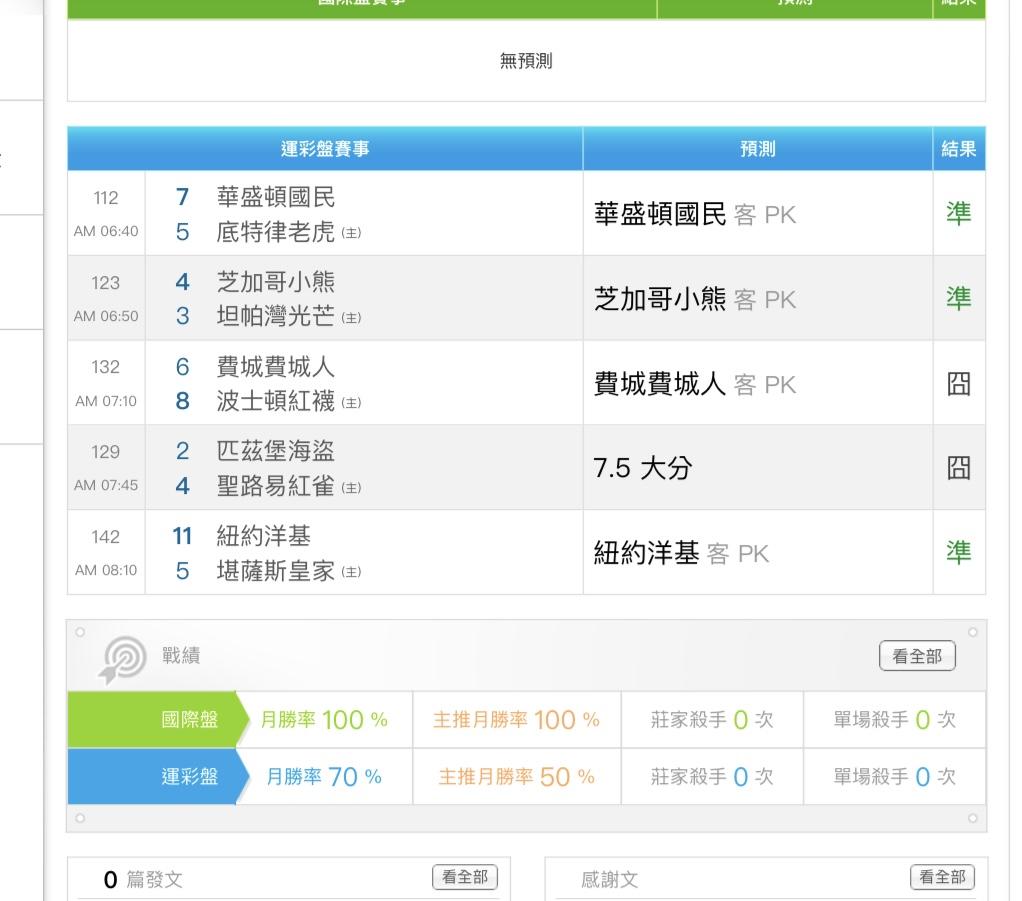Click game number 112 at AM 06:40
The width and height of the screenshot is (1022, 901).
click(x=106, y=198)
